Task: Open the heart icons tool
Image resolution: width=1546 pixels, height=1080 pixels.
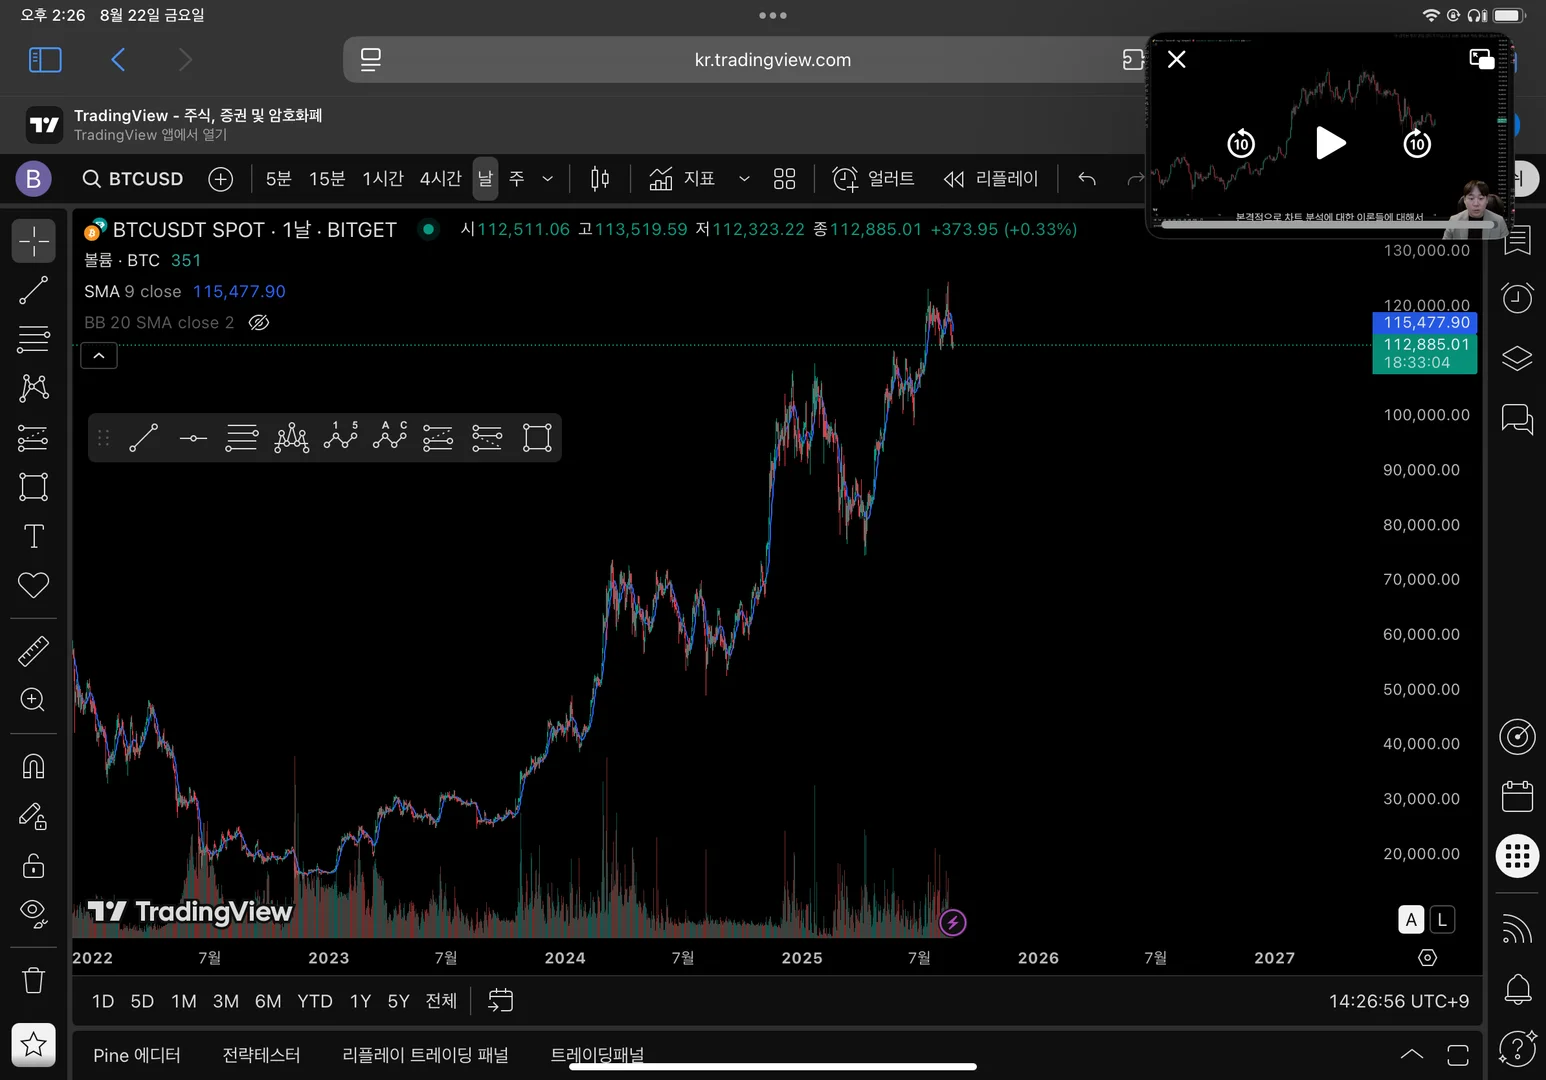Action: click(x=34, y=585)
